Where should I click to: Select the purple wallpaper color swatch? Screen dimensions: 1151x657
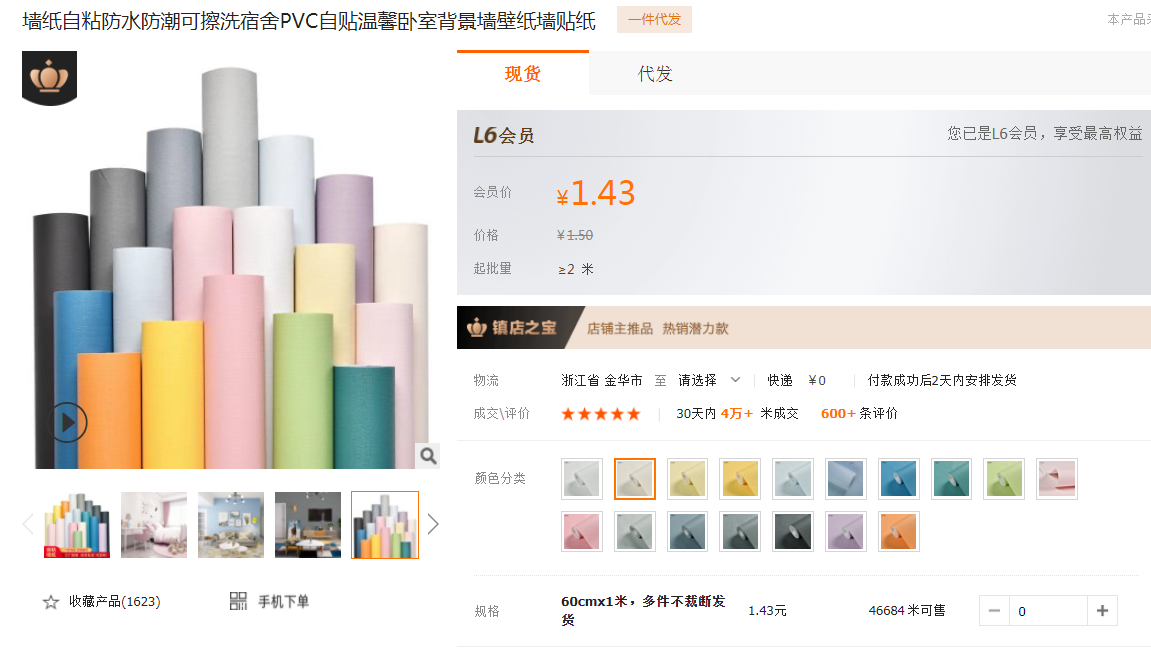(845, 531)
